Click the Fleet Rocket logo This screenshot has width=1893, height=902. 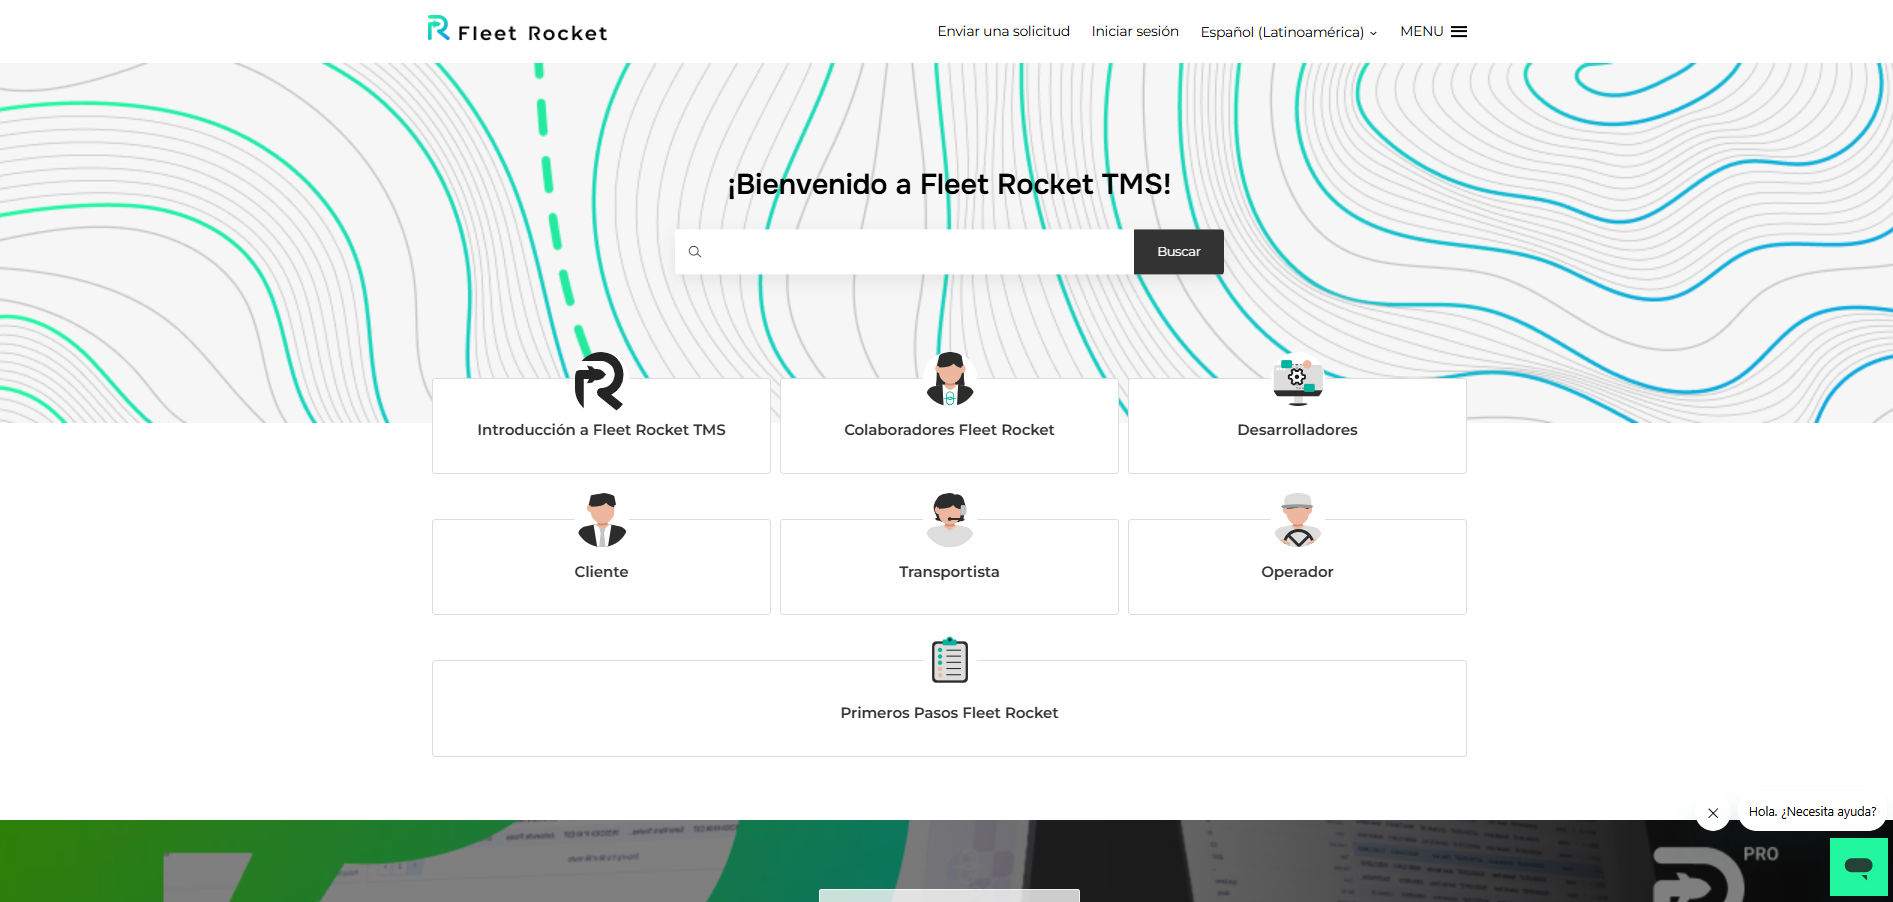517,30
